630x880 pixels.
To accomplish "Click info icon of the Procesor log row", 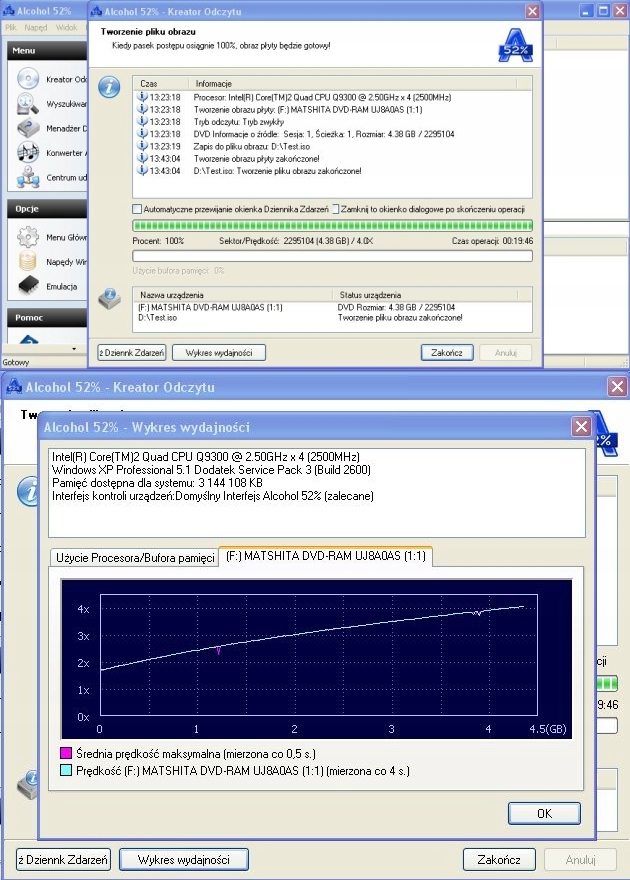I will [x=142, y=97].
